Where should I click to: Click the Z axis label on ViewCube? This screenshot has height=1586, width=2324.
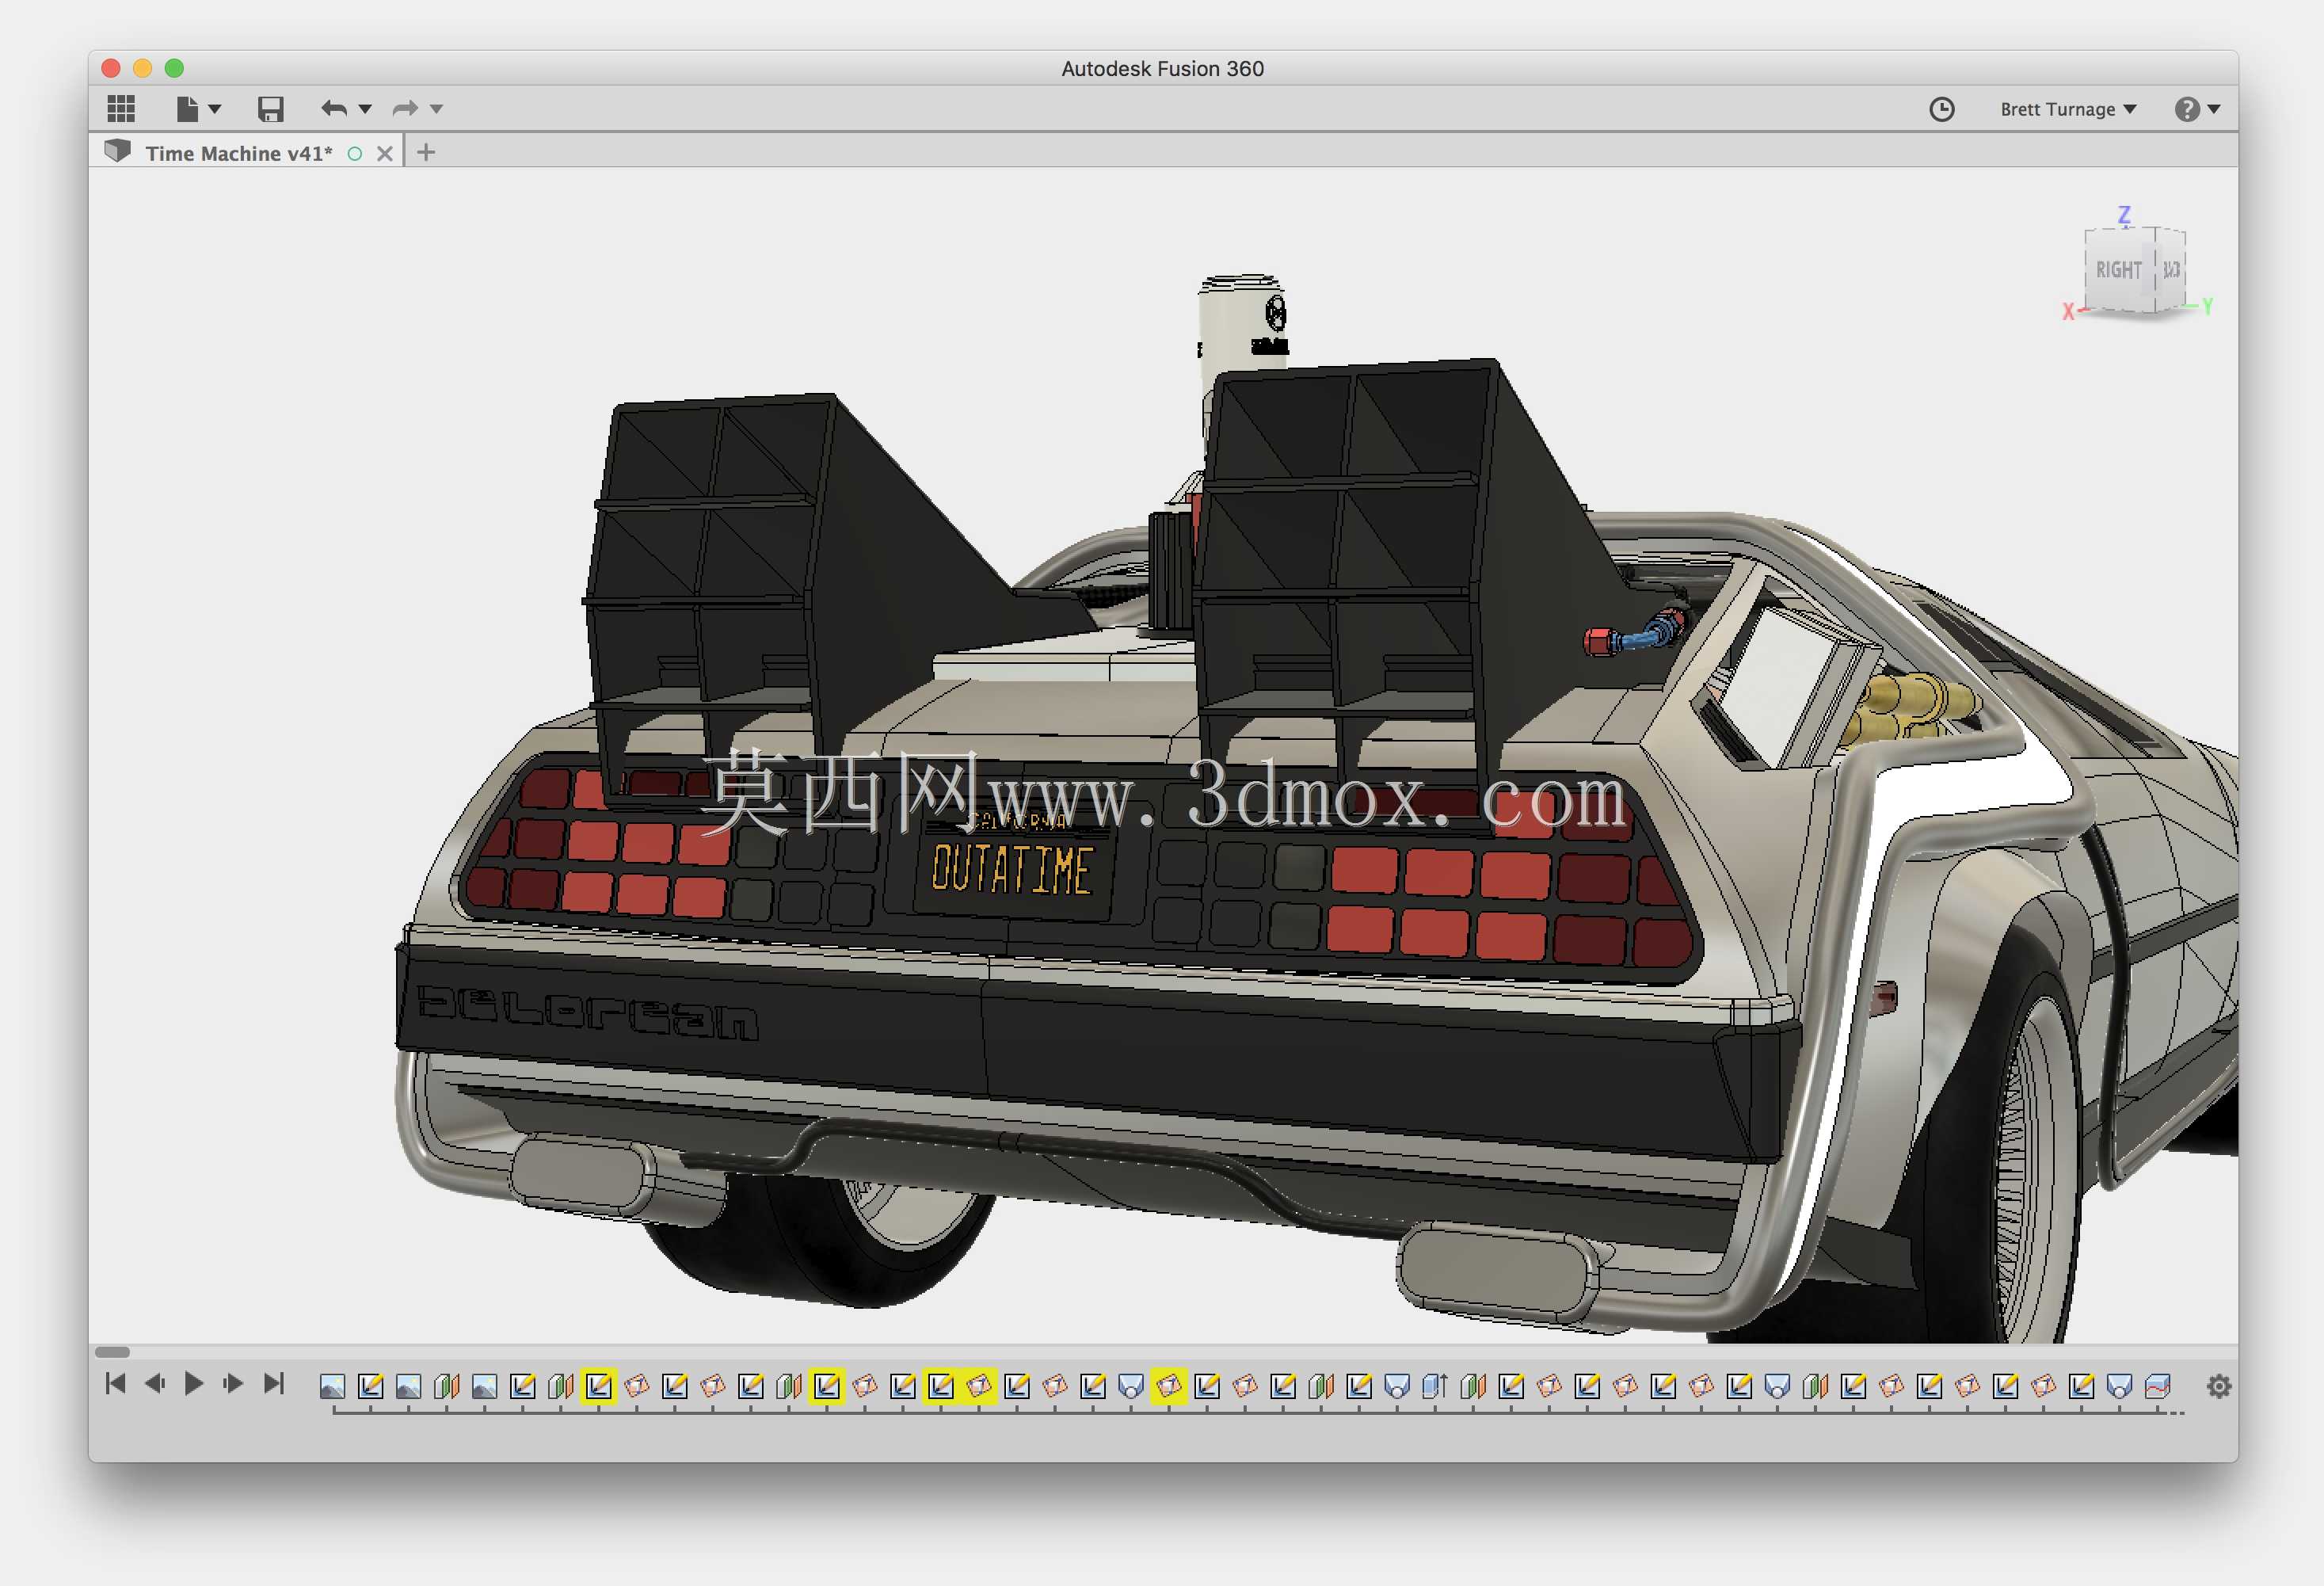point(2125,214)
